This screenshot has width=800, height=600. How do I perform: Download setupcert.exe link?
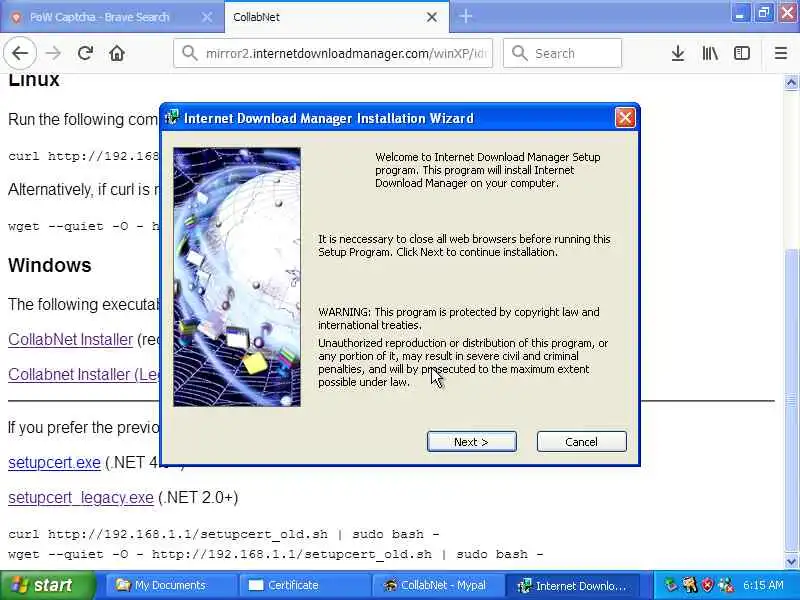click(x=54, y=462)
